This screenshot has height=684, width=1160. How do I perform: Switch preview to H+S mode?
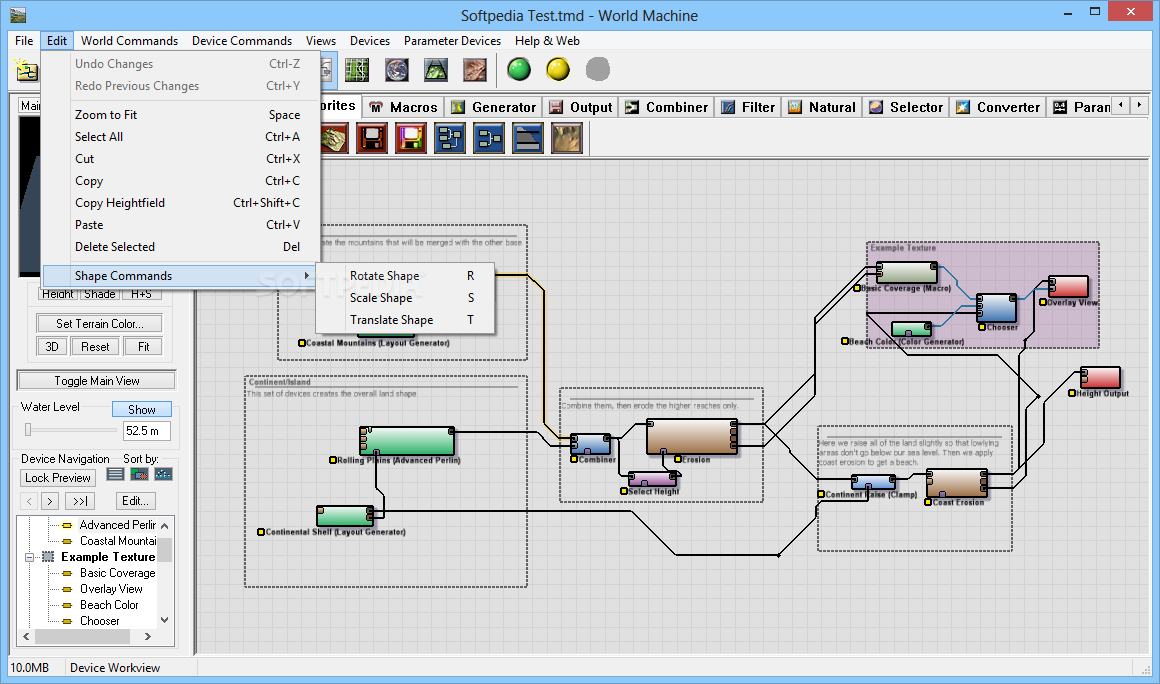pyautogui.click(x=141, y=294)
